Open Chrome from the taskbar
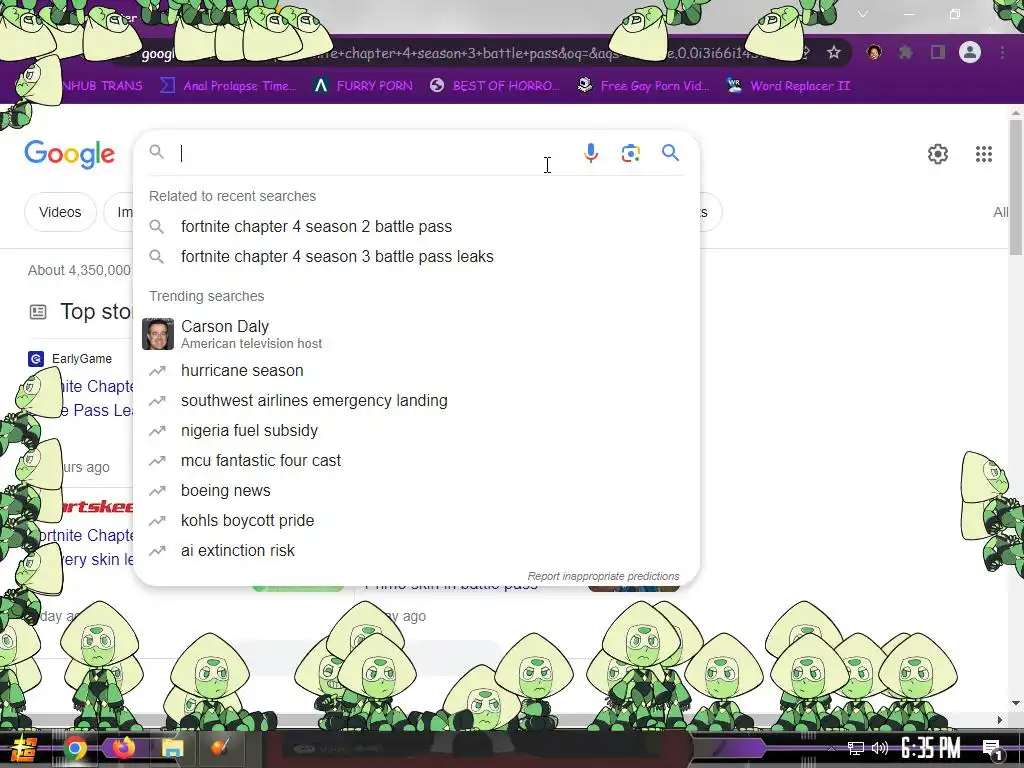The width and height of the screenshot is (1024, 768). [74, 748]
